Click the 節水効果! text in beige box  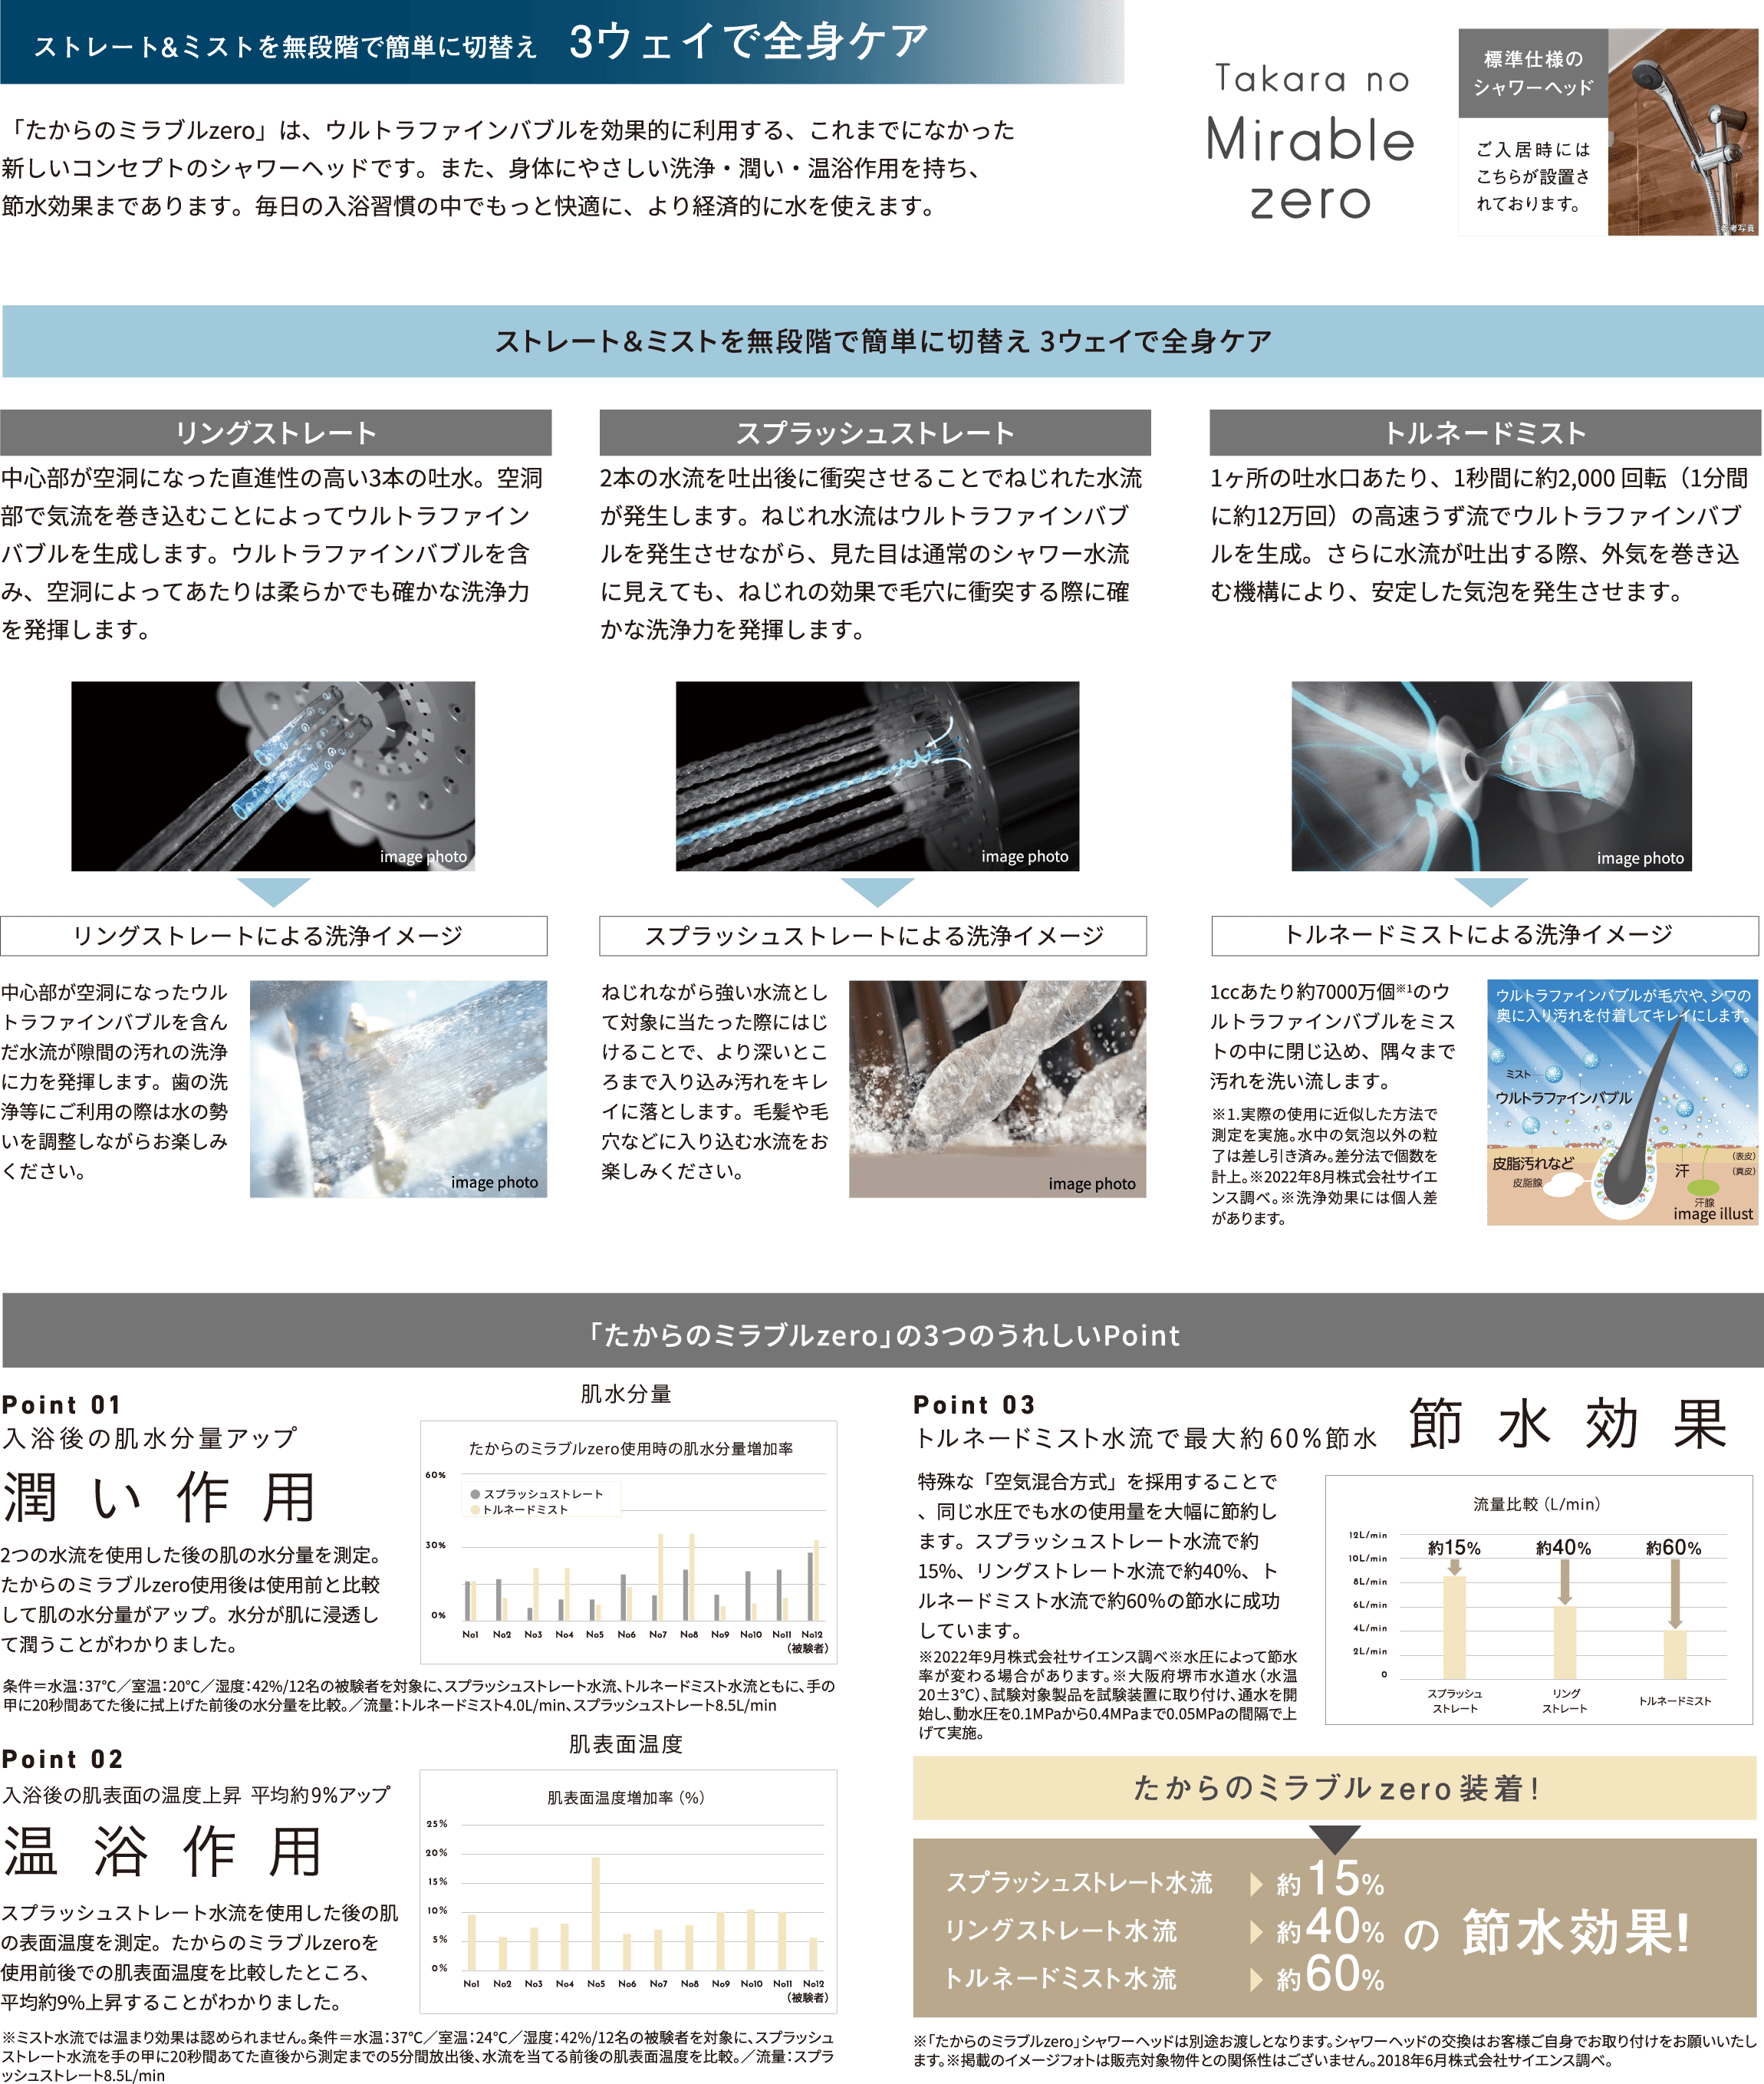point(1575,1931)
